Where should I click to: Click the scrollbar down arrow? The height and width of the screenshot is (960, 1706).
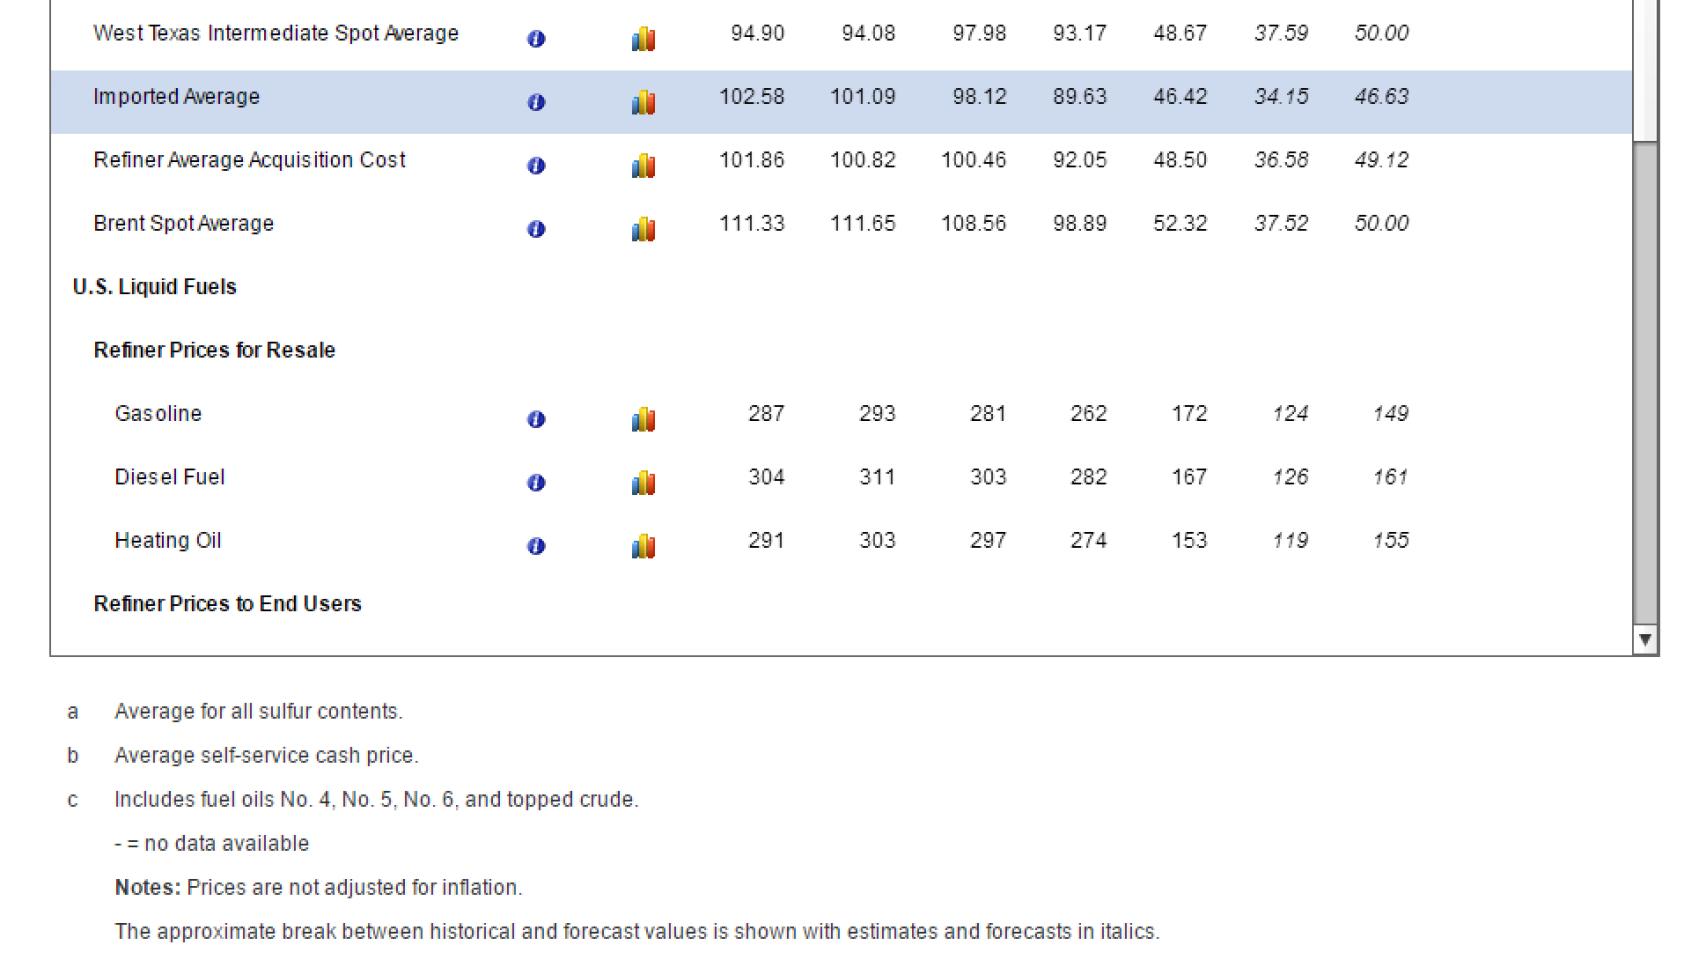[x=1645, y=640]
